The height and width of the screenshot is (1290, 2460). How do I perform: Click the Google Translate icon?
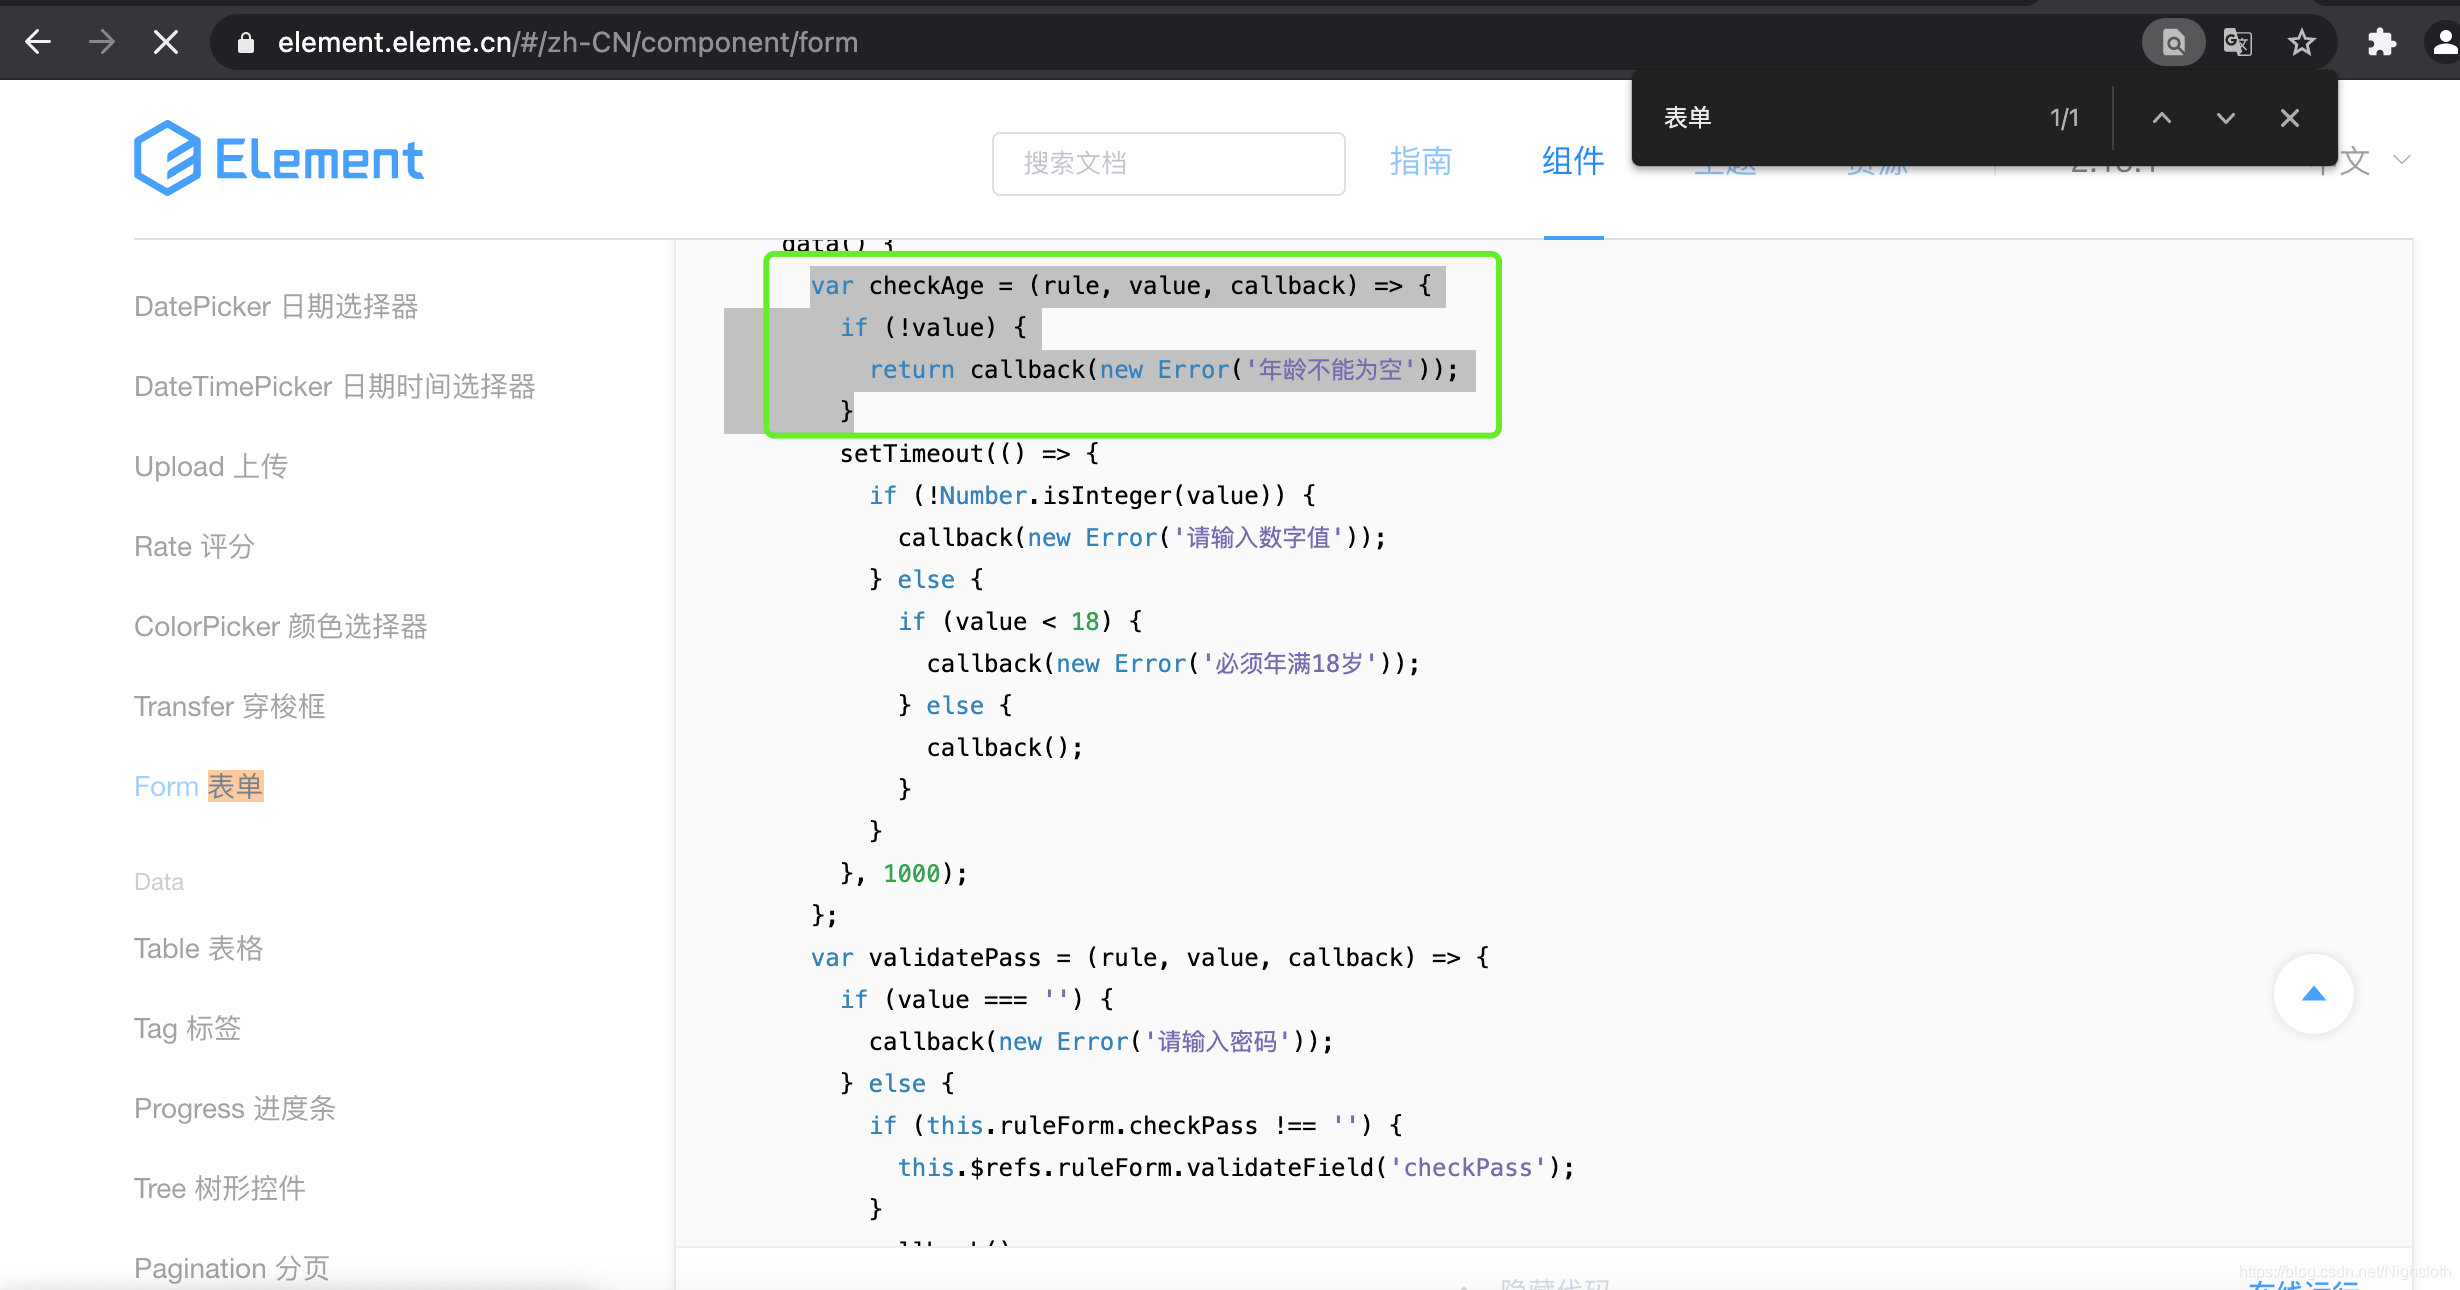pyautogui.click(x=2237, y=42)
